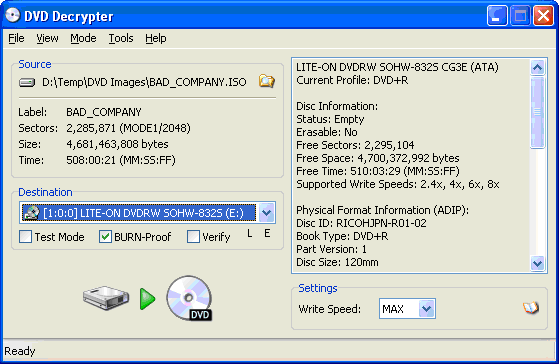Screen dimensions: 559x364
Task: Open the Mode menu
Action: [83, 38]
